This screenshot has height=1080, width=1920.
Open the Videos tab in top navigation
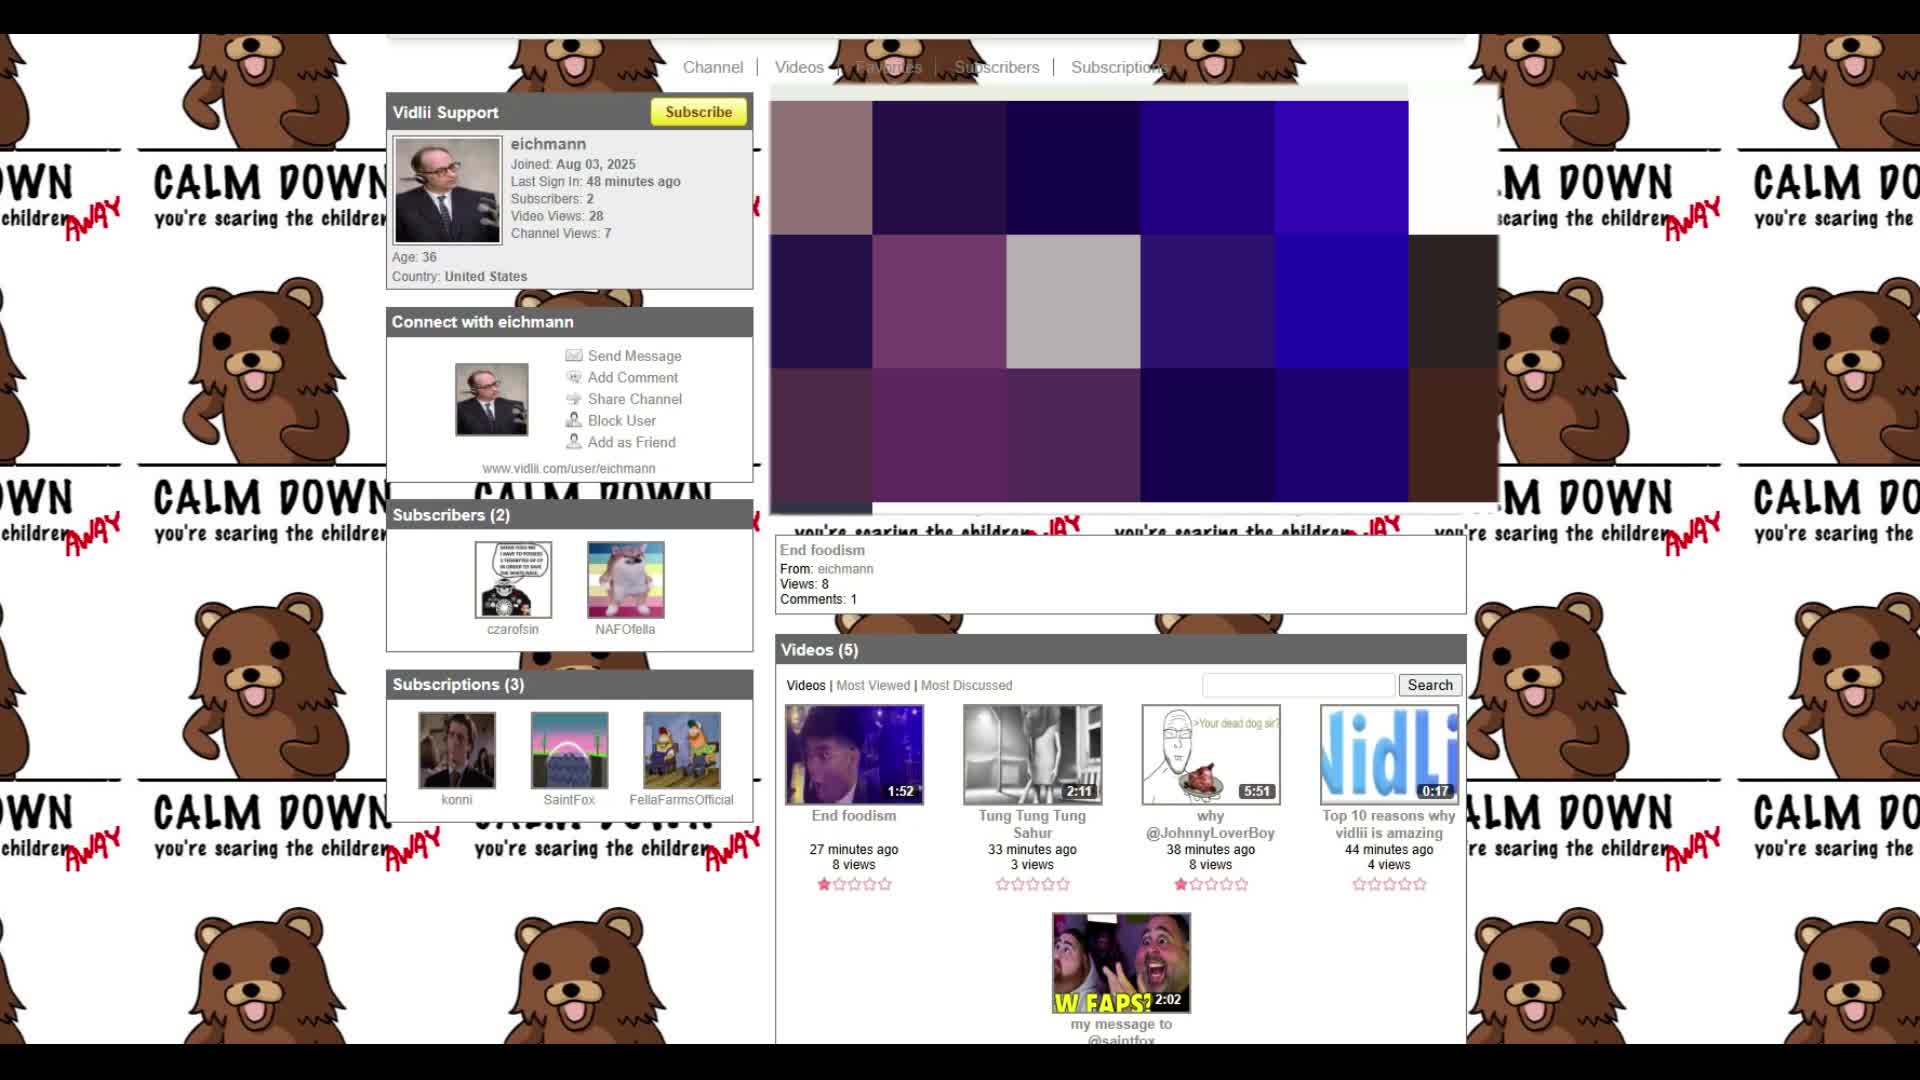click(799, 67)
